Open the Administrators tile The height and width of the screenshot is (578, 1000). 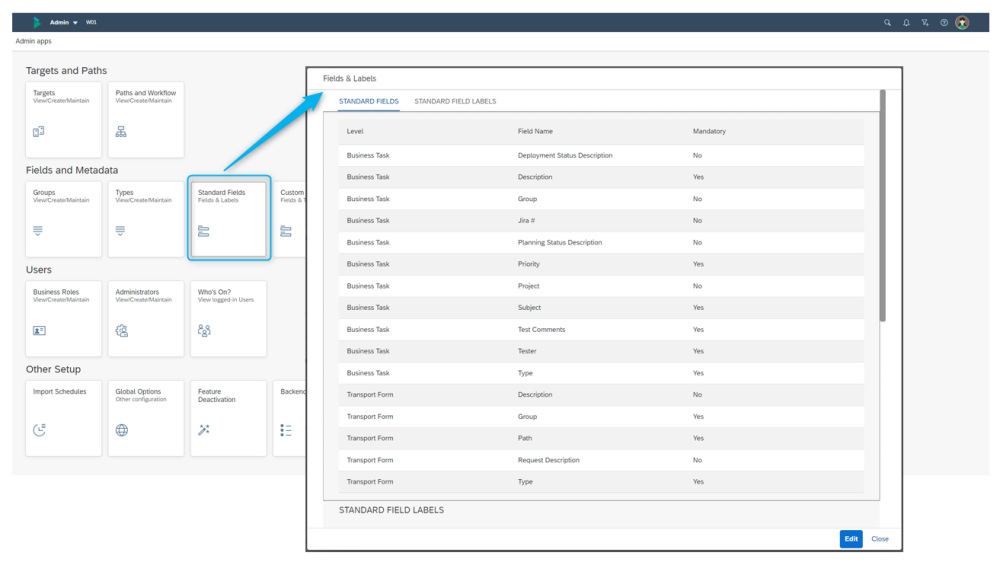[146, 318]
